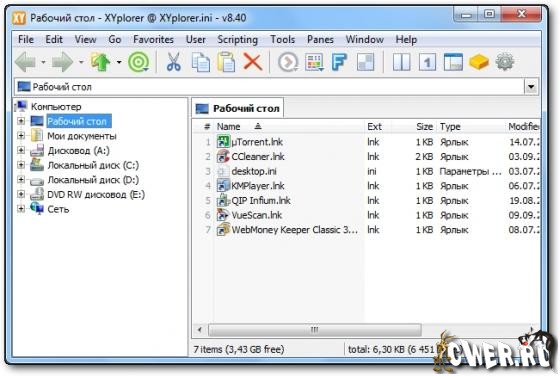Toggle Dual Pane toolbar button
This screenshot has width=560, height=376.
click(x=401, y=62)
